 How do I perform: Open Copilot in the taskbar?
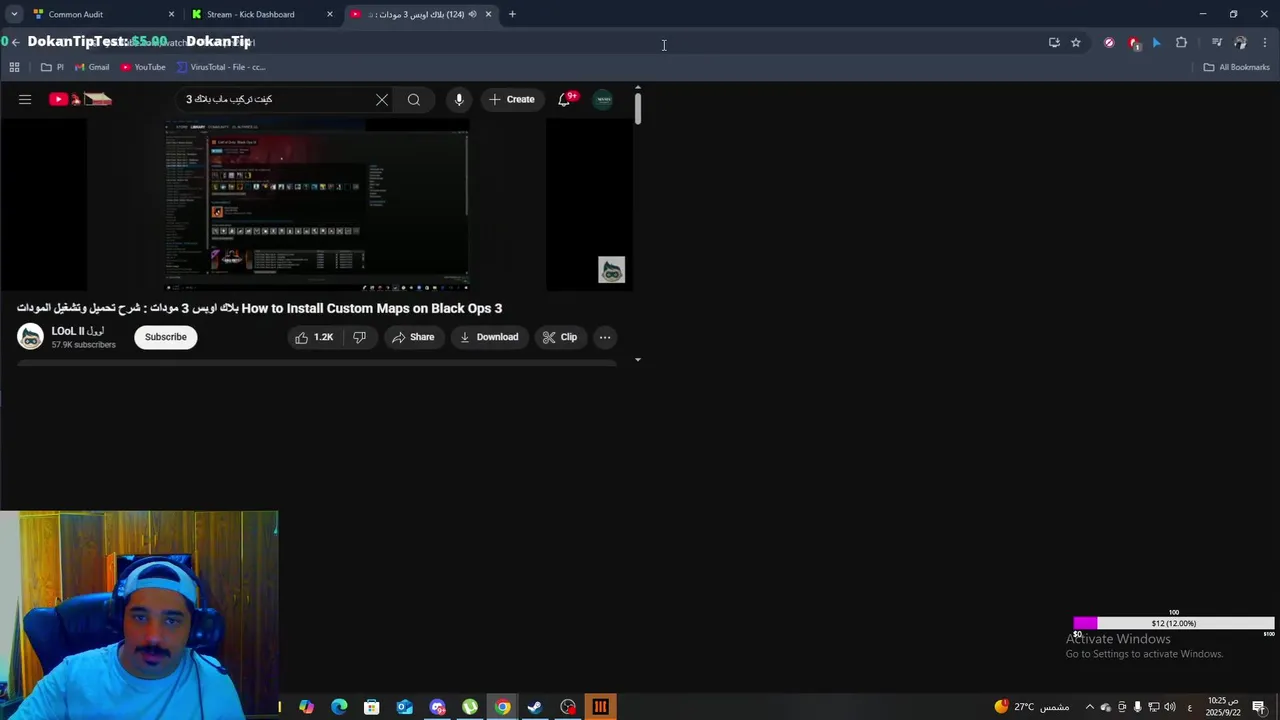click(306, 707)
